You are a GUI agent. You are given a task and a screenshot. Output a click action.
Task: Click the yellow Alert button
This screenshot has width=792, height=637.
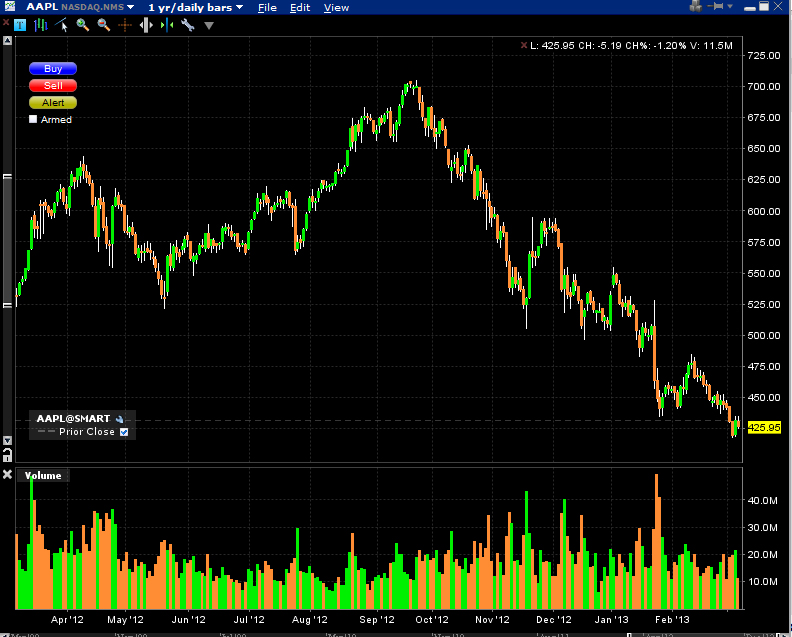[x=53, y=103]
